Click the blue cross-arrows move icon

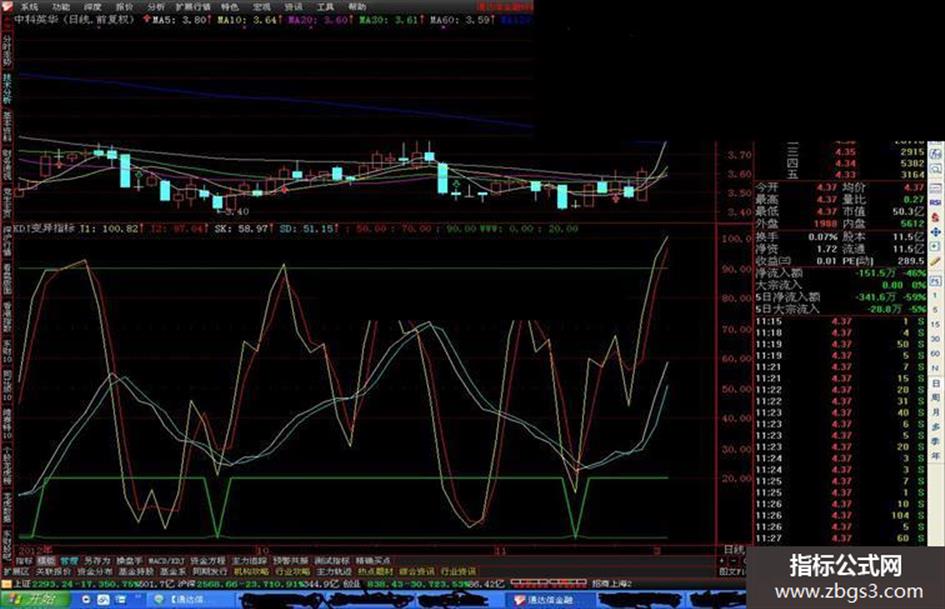pyautogui.click(x=935, y=232)
